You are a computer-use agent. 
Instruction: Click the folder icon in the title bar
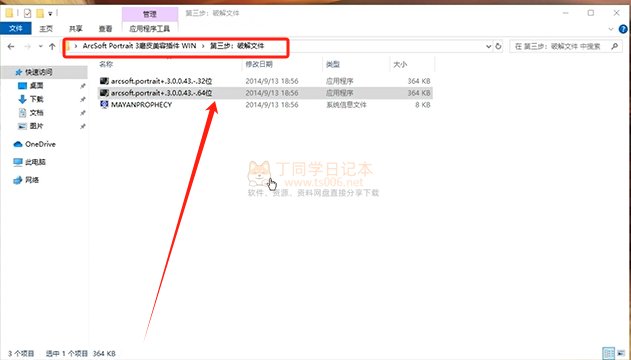click(x=9, y=14)
